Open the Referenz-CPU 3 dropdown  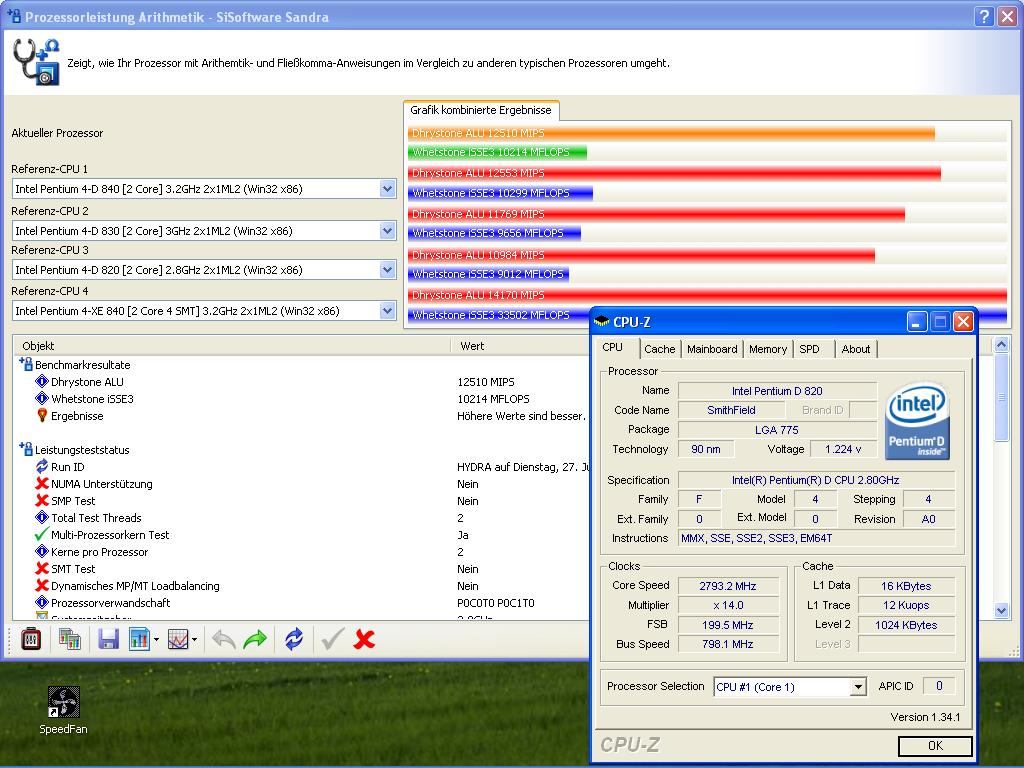pos(387,270)
